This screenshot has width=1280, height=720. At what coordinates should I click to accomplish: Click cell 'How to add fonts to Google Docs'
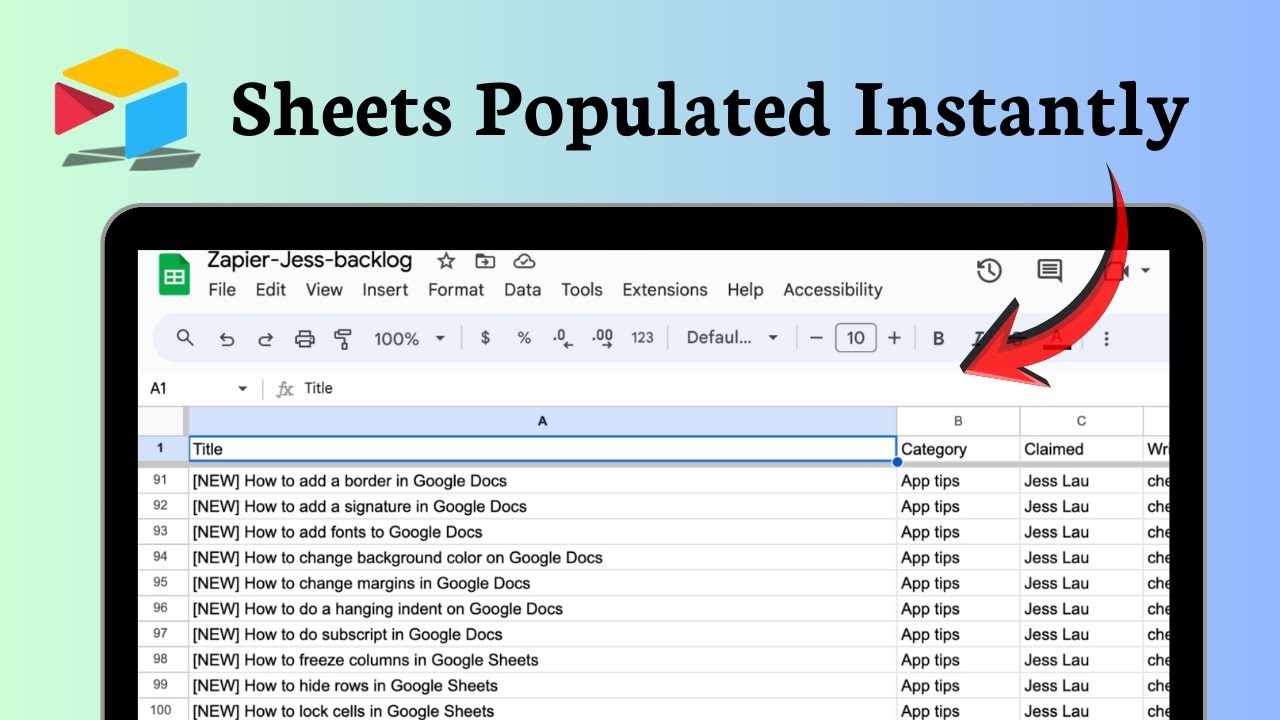click(542, 532)
